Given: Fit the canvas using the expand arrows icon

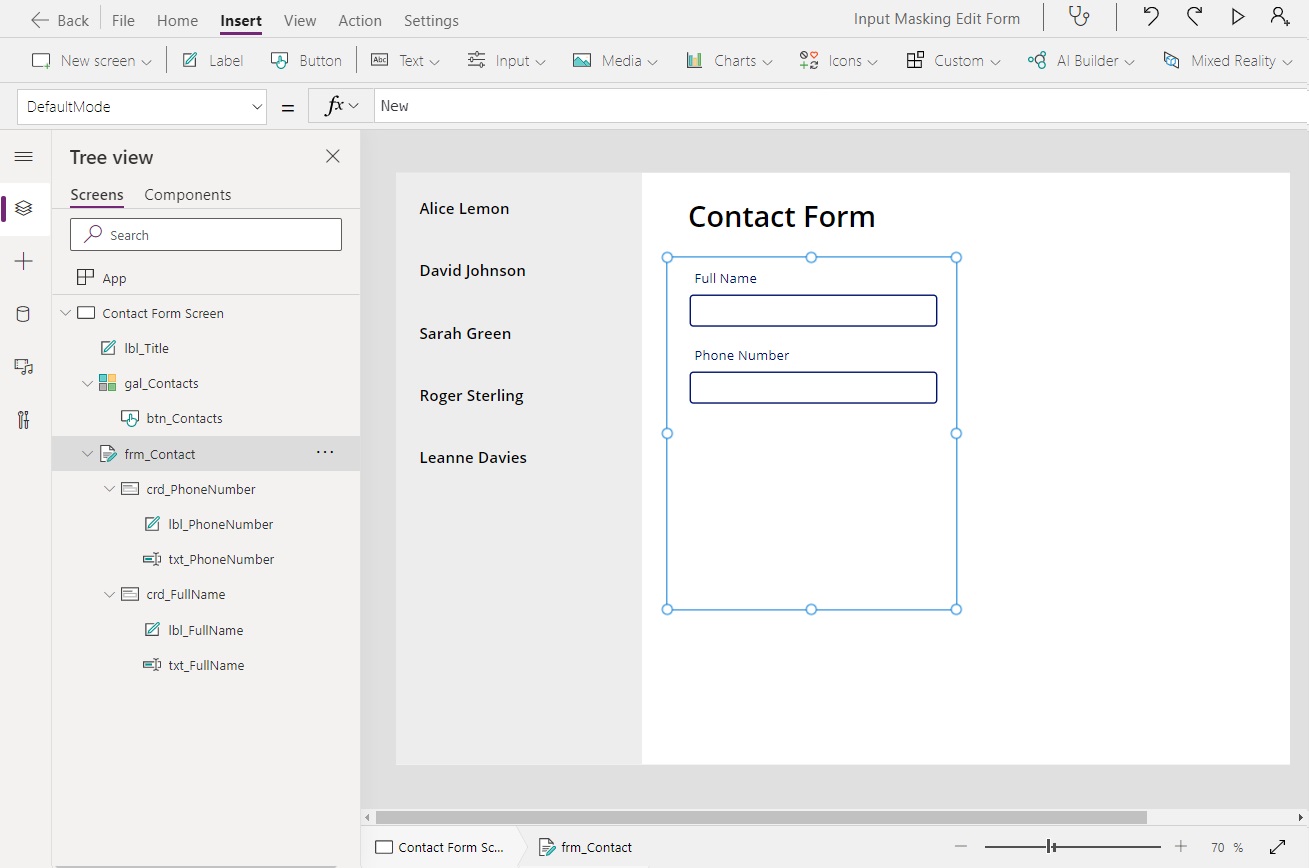Looking at the screenshot, I should (x=1278, y=847).
